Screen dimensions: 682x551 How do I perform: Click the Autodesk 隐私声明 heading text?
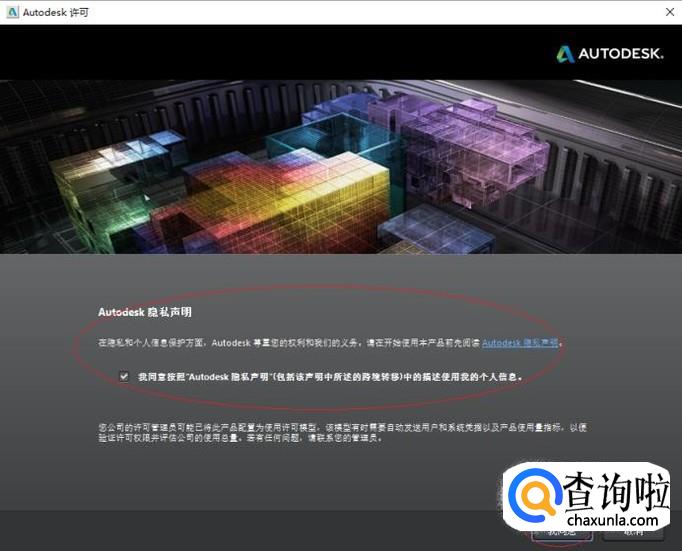pyautogui.click(x=145, y=312)
